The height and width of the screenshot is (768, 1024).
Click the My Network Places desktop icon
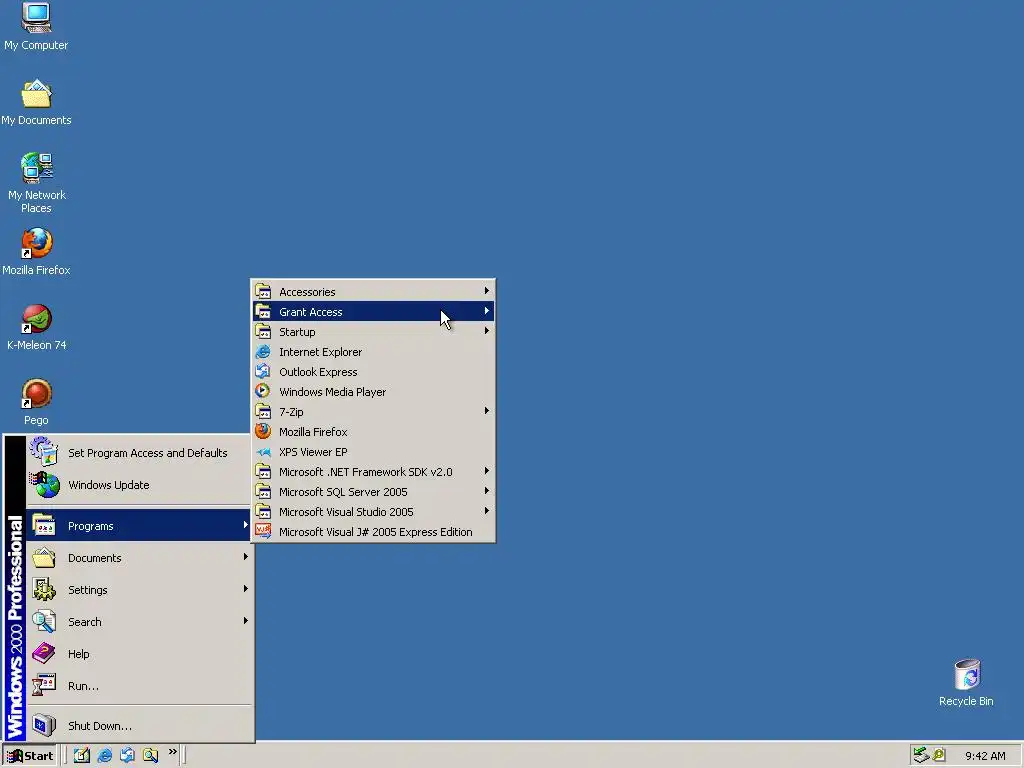37,183
